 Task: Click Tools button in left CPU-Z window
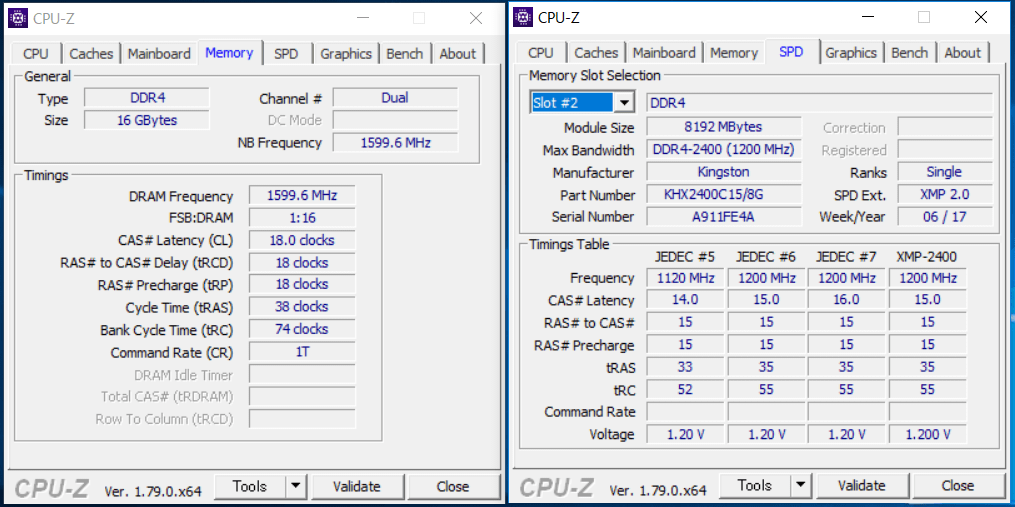(250, 486)
